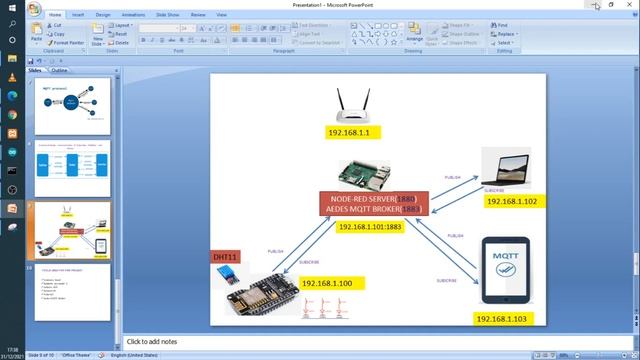Screen dimensions: 640x360
Task: Toggle text shadow
Action: tap(182, 40)
